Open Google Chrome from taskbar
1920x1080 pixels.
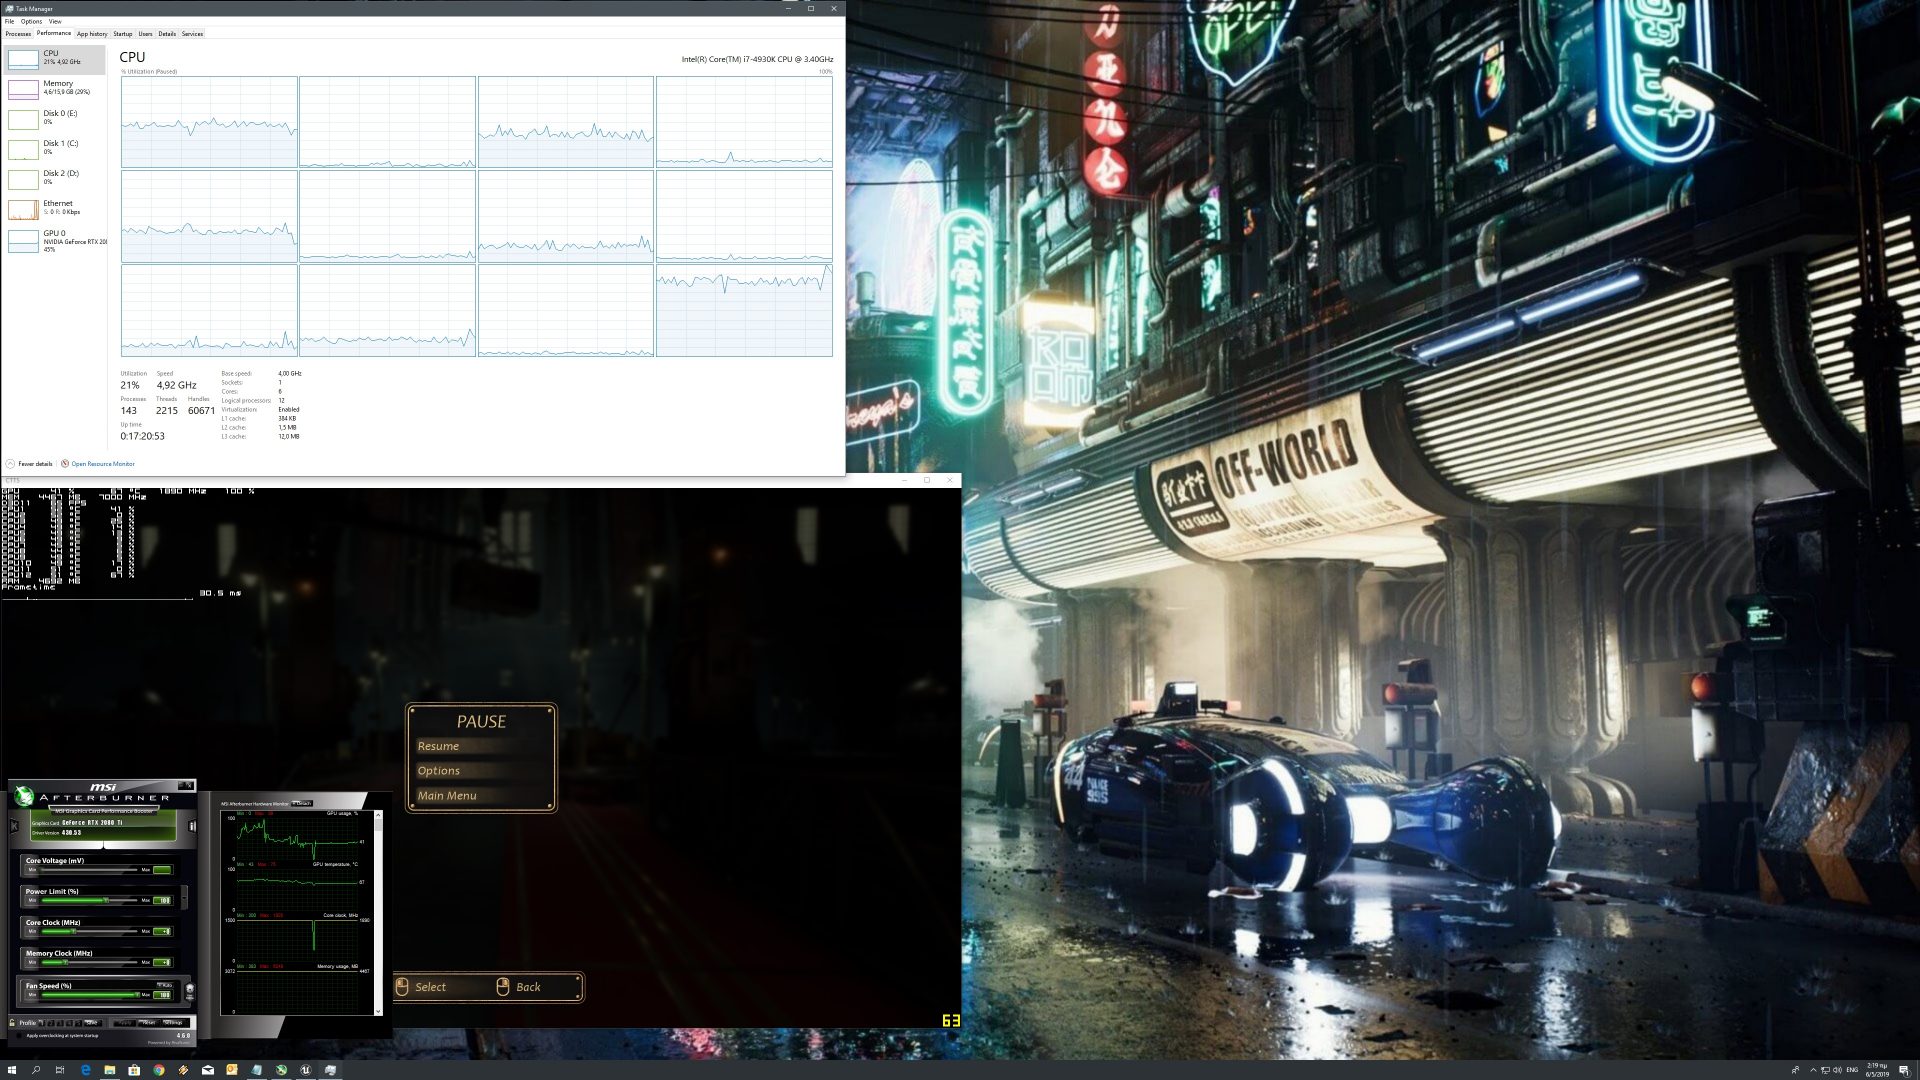click(158, 1069)
